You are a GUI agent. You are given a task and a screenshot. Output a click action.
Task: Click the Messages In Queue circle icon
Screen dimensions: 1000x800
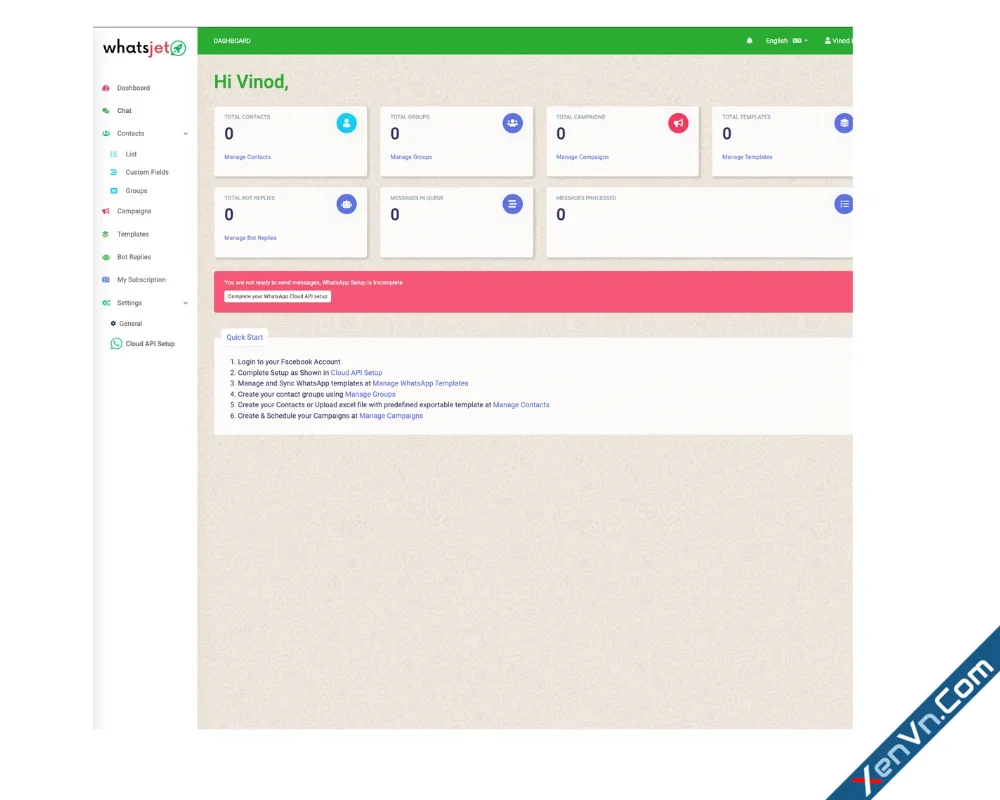click(x=512, y=203)
